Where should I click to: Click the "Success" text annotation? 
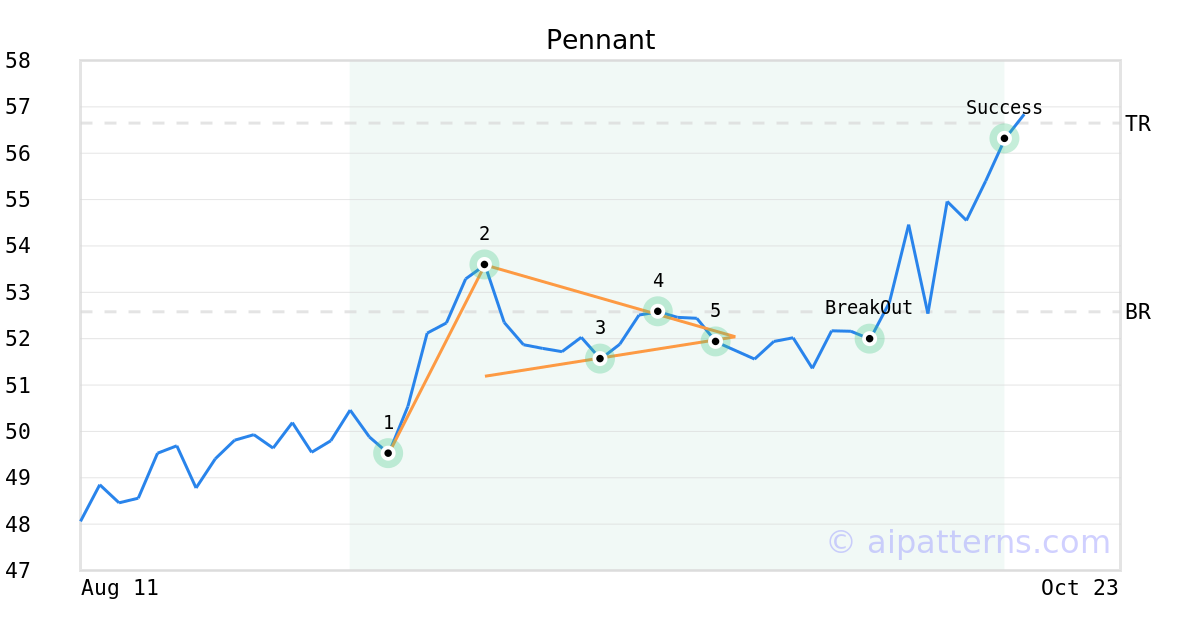tap(1004, 108)
